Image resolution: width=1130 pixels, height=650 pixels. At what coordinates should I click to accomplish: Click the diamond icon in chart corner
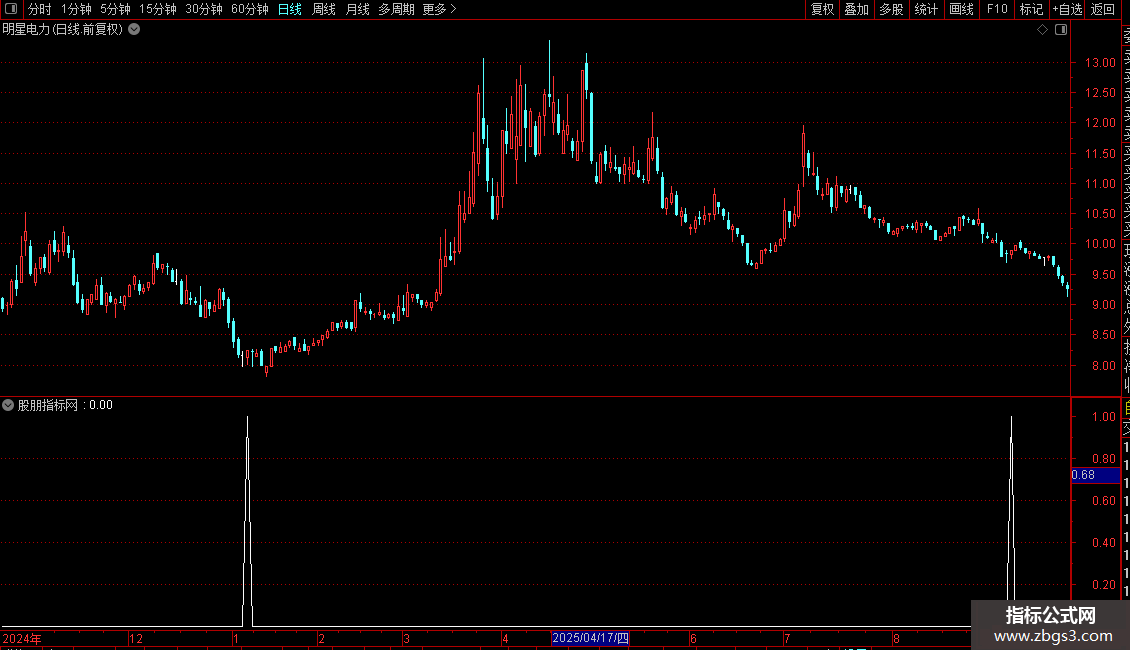[x=1042, y=30]
